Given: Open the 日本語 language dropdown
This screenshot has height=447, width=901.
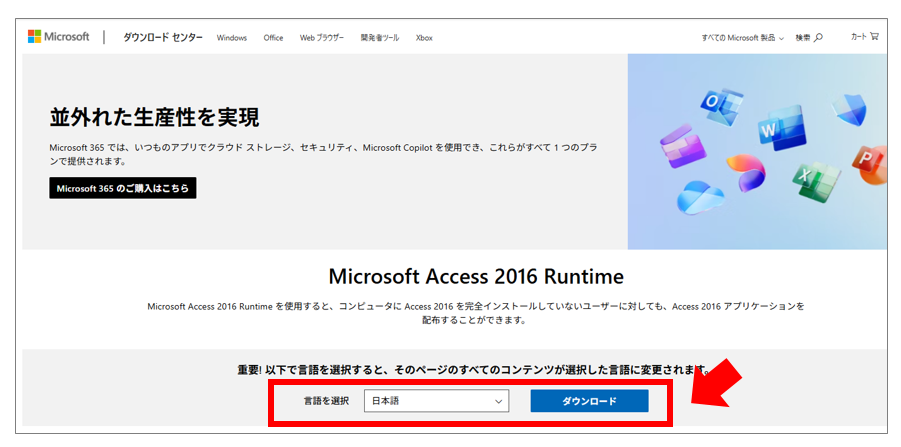Looking at the screenshot, I should click(x=437, y=401).
